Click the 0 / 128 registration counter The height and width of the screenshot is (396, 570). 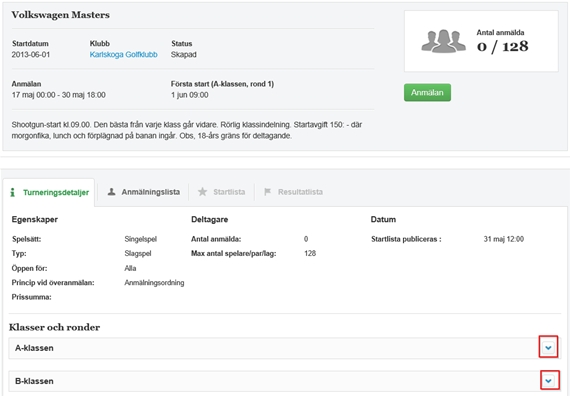point(502,47)
